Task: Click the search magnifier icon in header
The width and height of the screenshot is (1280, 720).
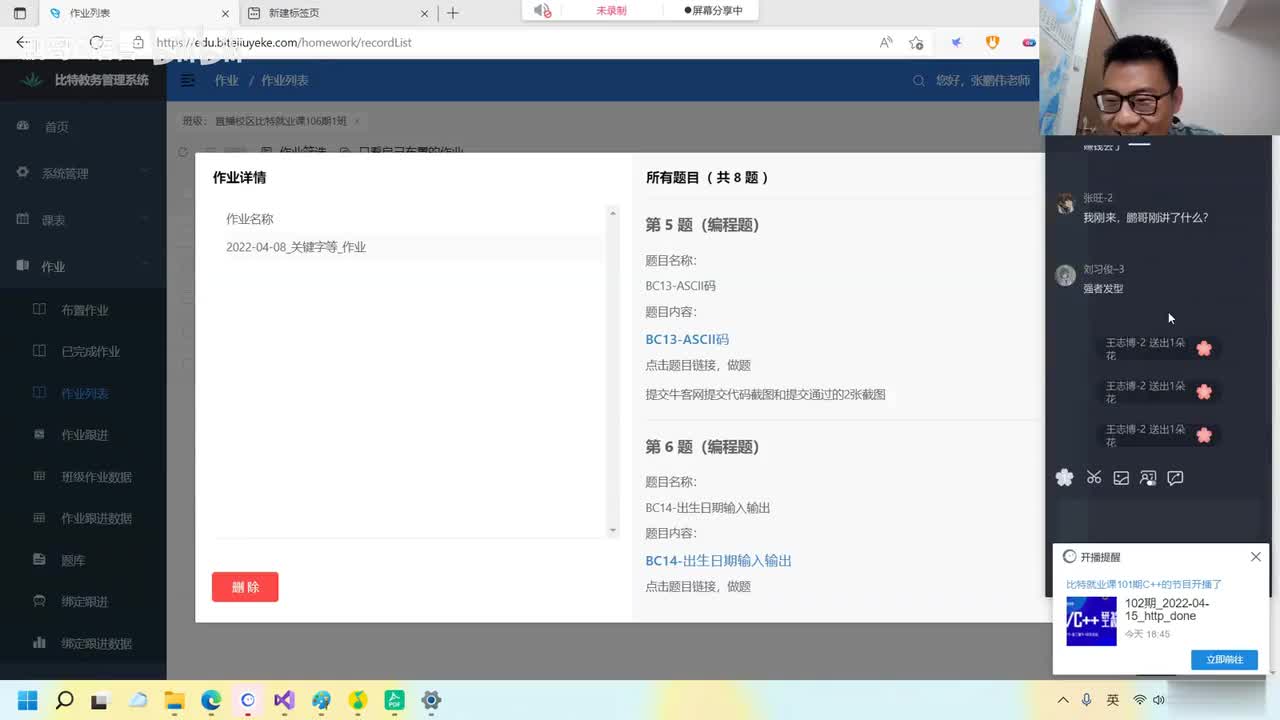Action: coord(918,80)
